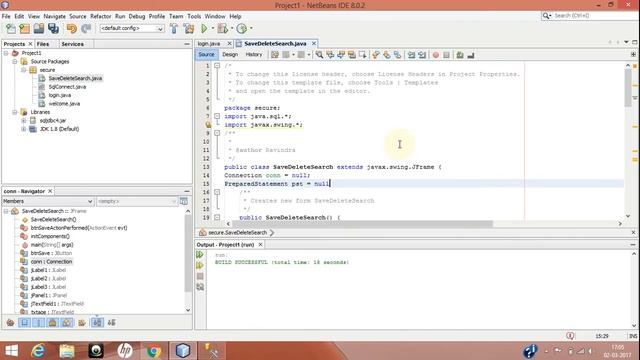Click the Last Edit icon in editor toolbar

pos(275,55)
